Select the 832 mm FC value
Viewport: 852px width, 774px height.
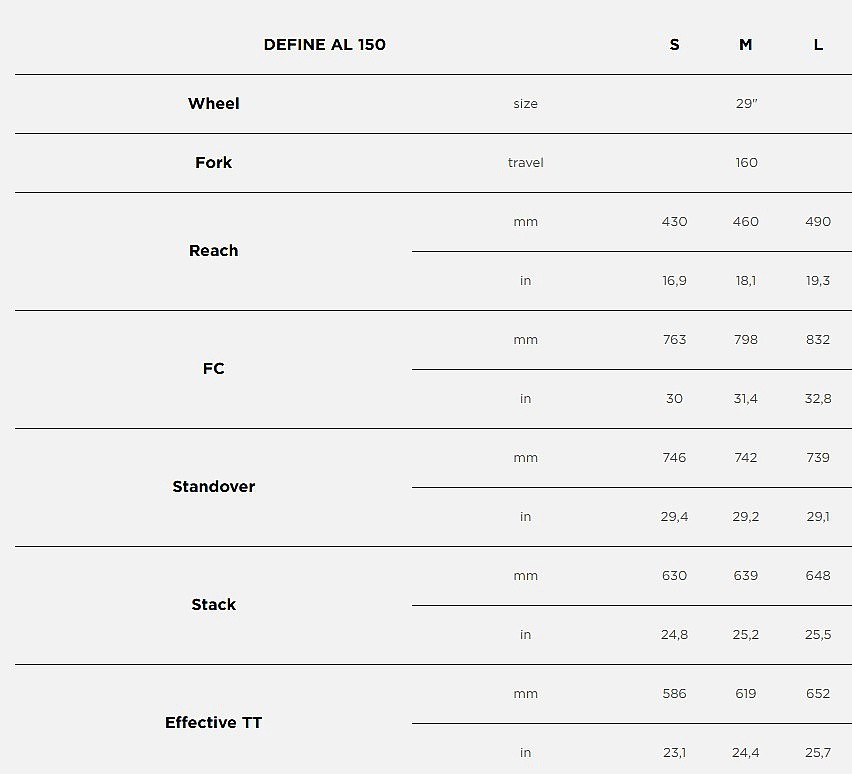pos(817,339)
